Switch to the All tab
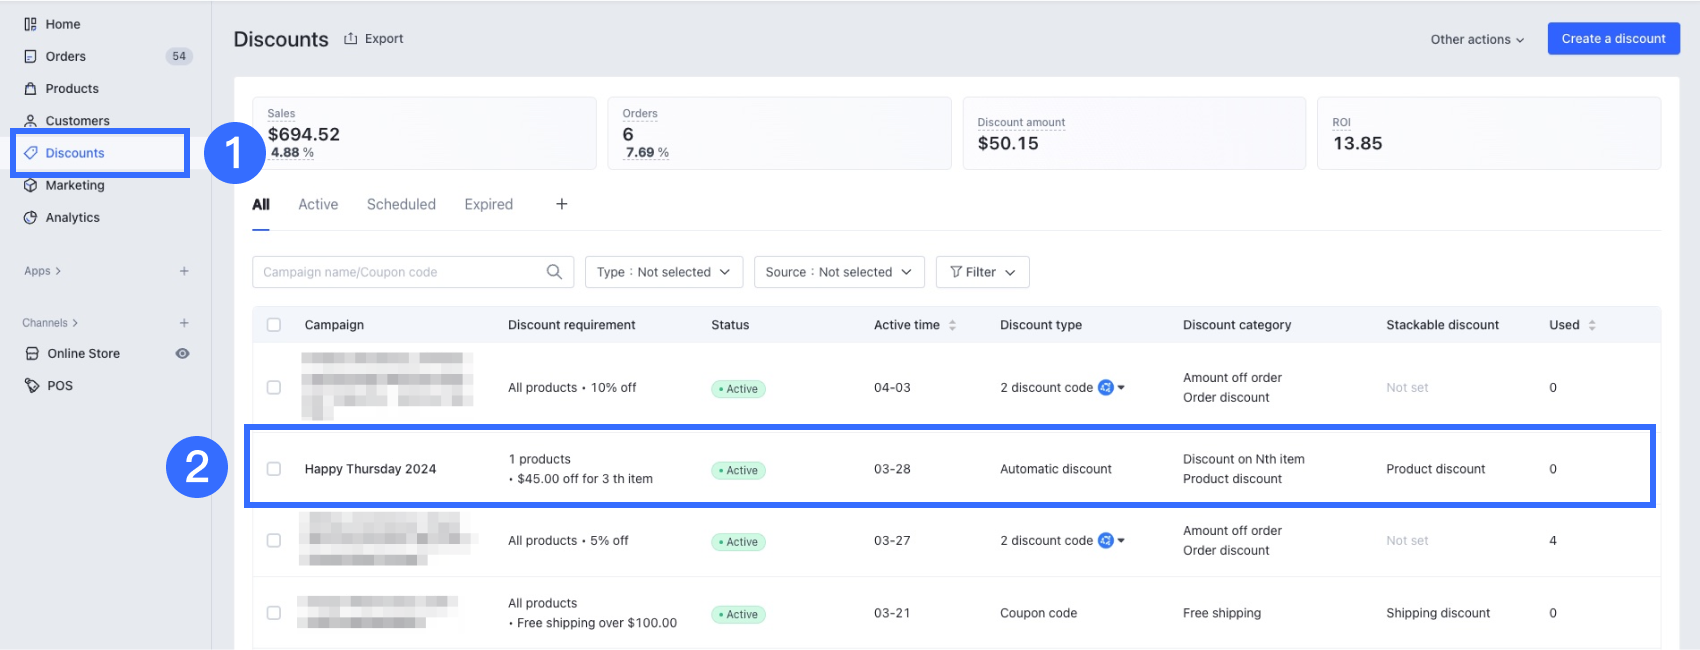1700x650 pixels. [x=261, y=204]
